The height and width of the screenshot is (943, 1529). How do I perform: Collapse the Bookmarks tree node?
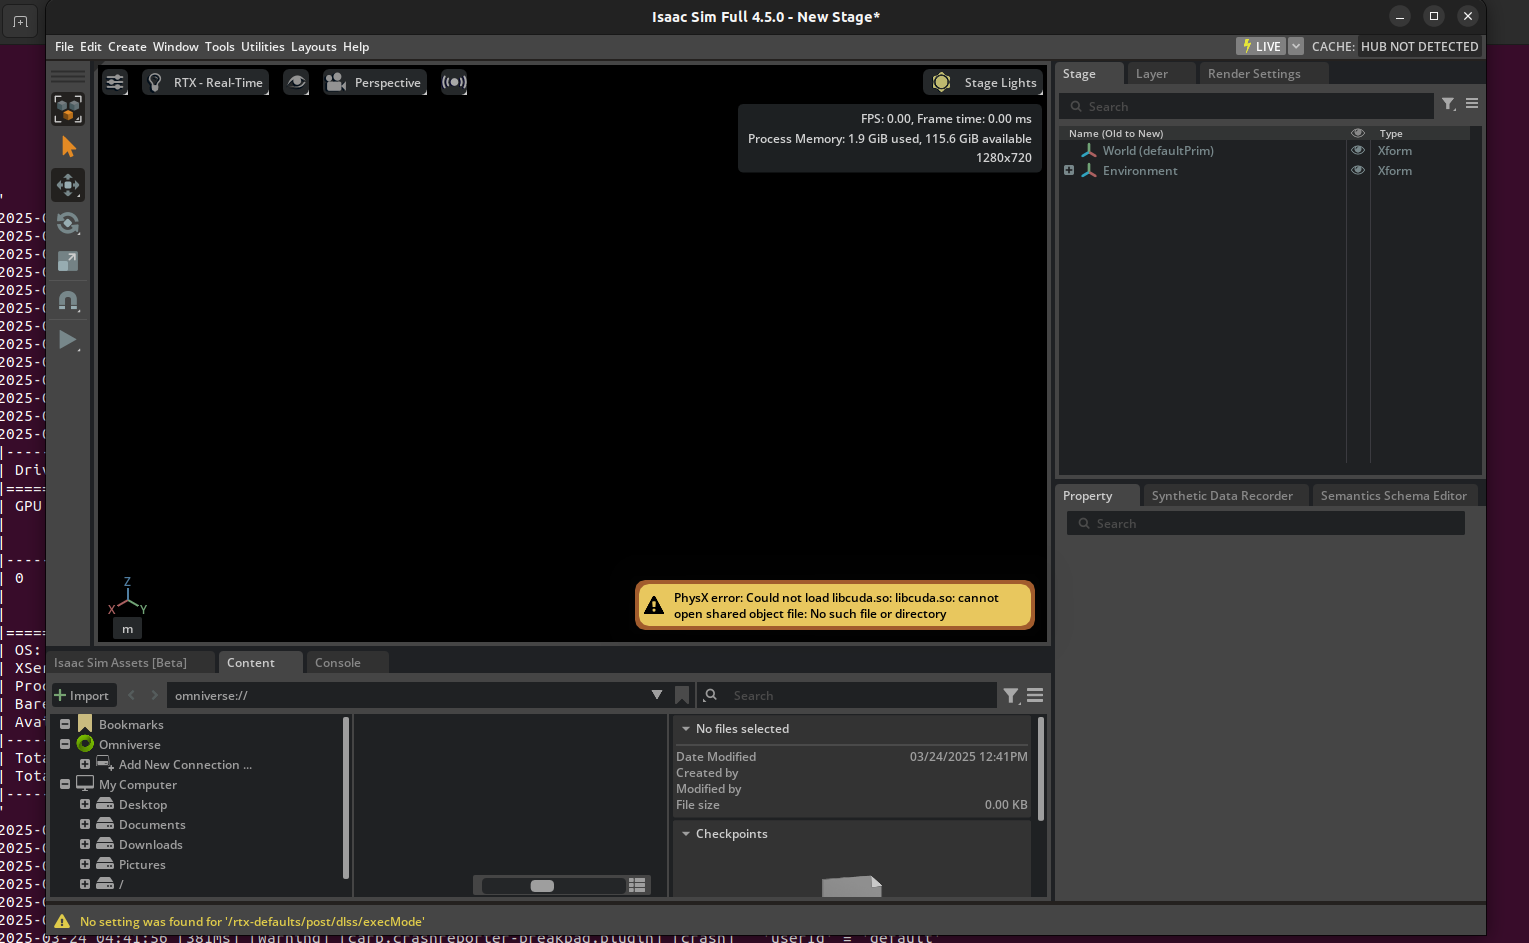click(x=65, y=724)
